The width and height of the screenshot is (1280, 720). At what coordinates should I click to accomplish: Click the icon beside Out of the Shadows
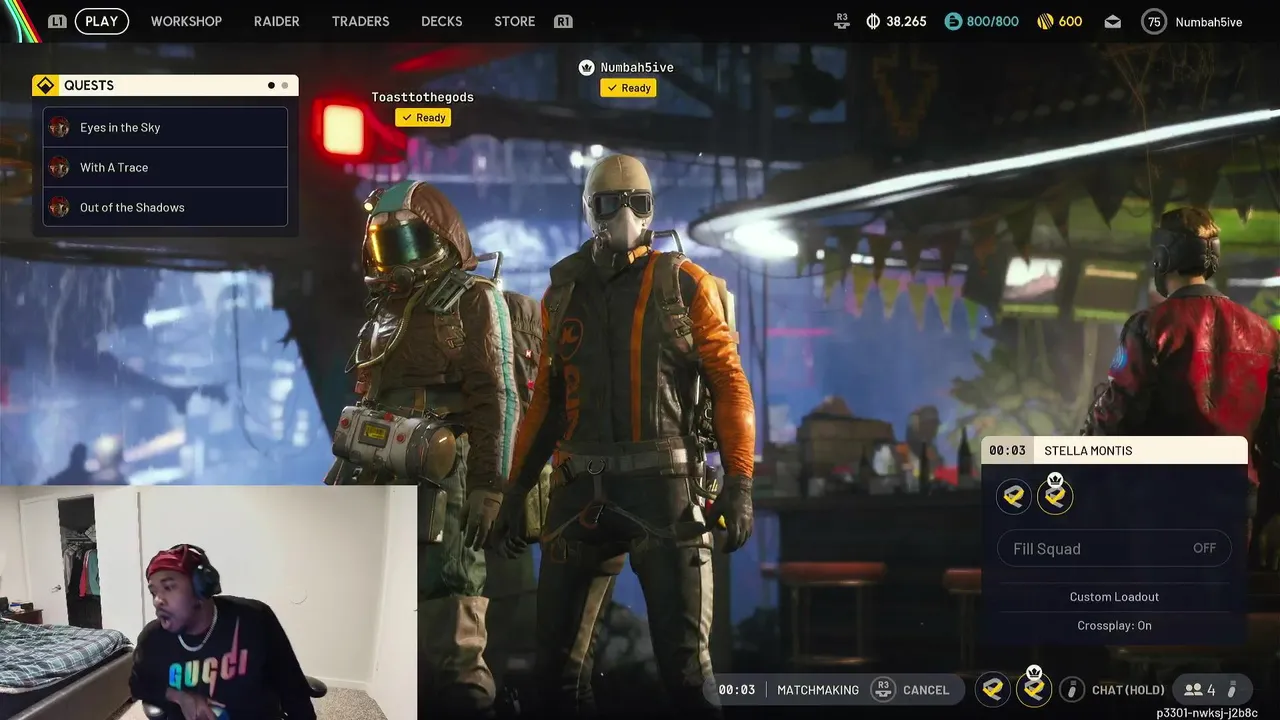(59, 207)
